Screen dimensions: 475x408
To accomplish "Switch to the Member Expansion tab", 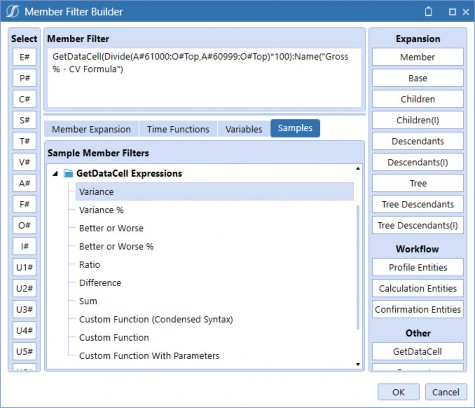I will 91,129.
